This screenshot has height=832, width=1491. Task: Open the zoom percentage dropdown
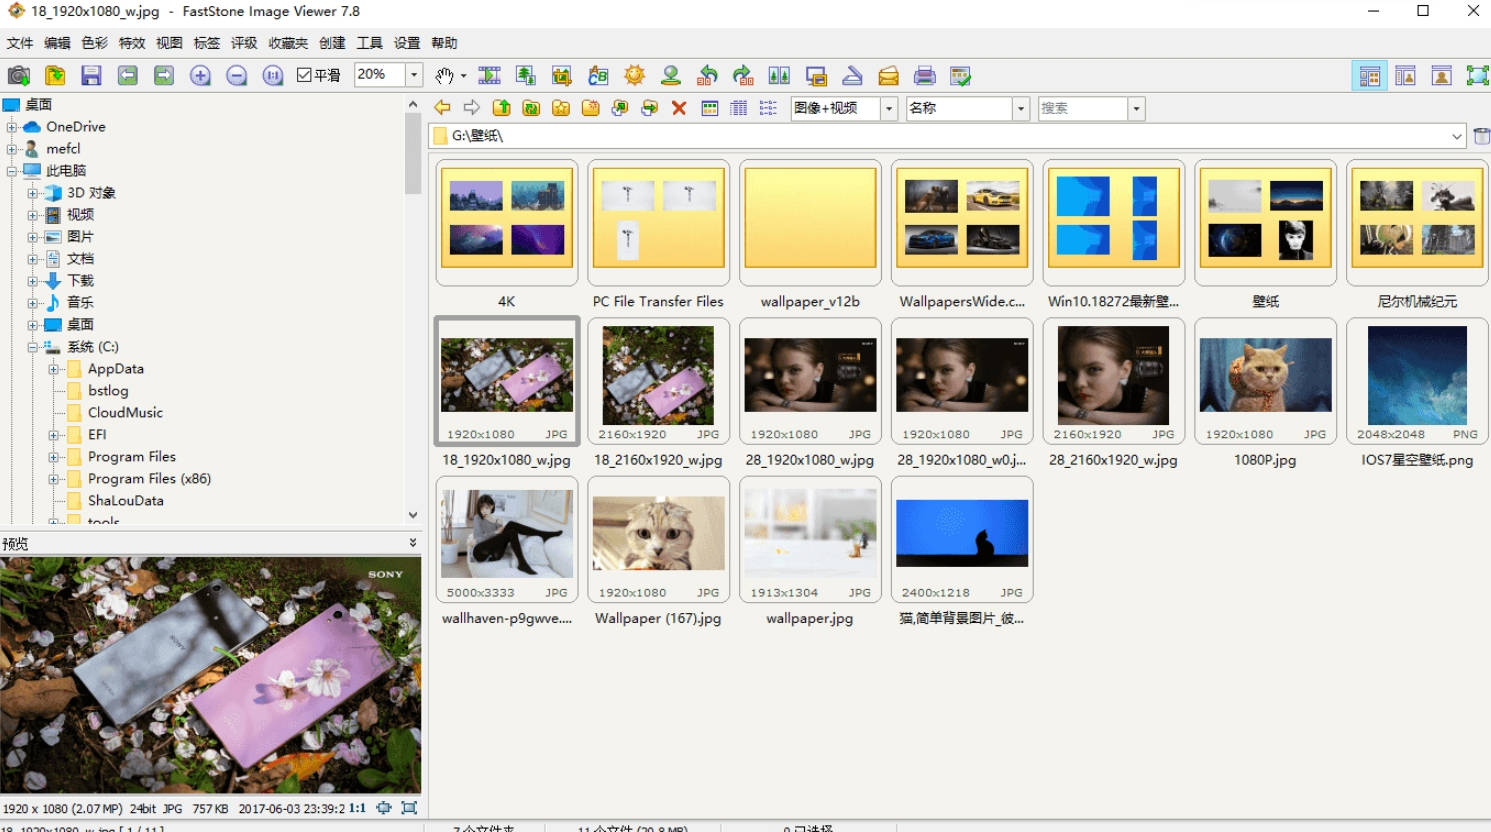pos(414,75)
